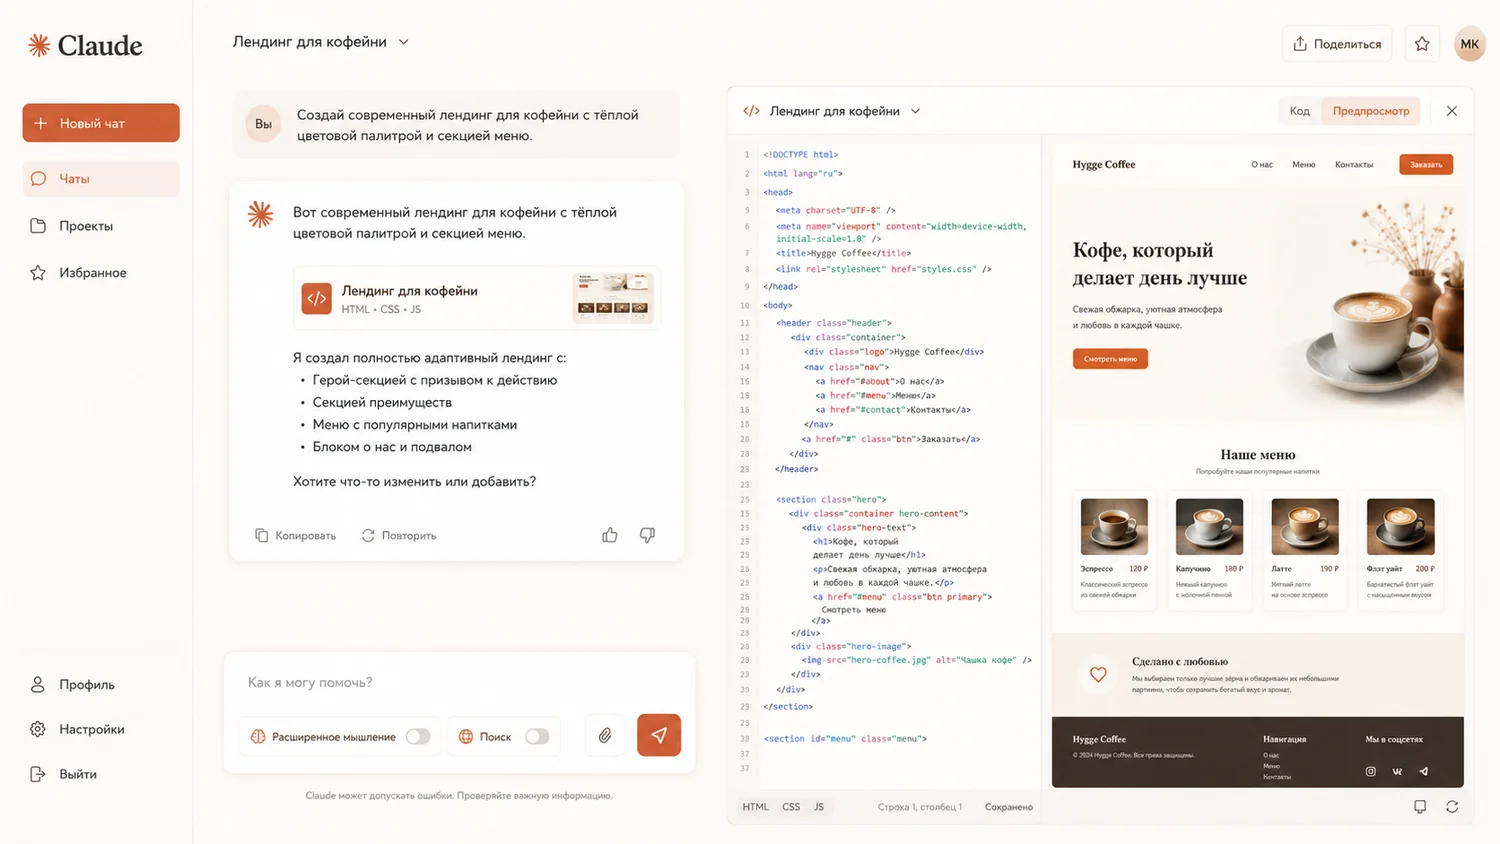Open Профиль in the sidebar
The image size is (1500, 844).
[72, 685]
